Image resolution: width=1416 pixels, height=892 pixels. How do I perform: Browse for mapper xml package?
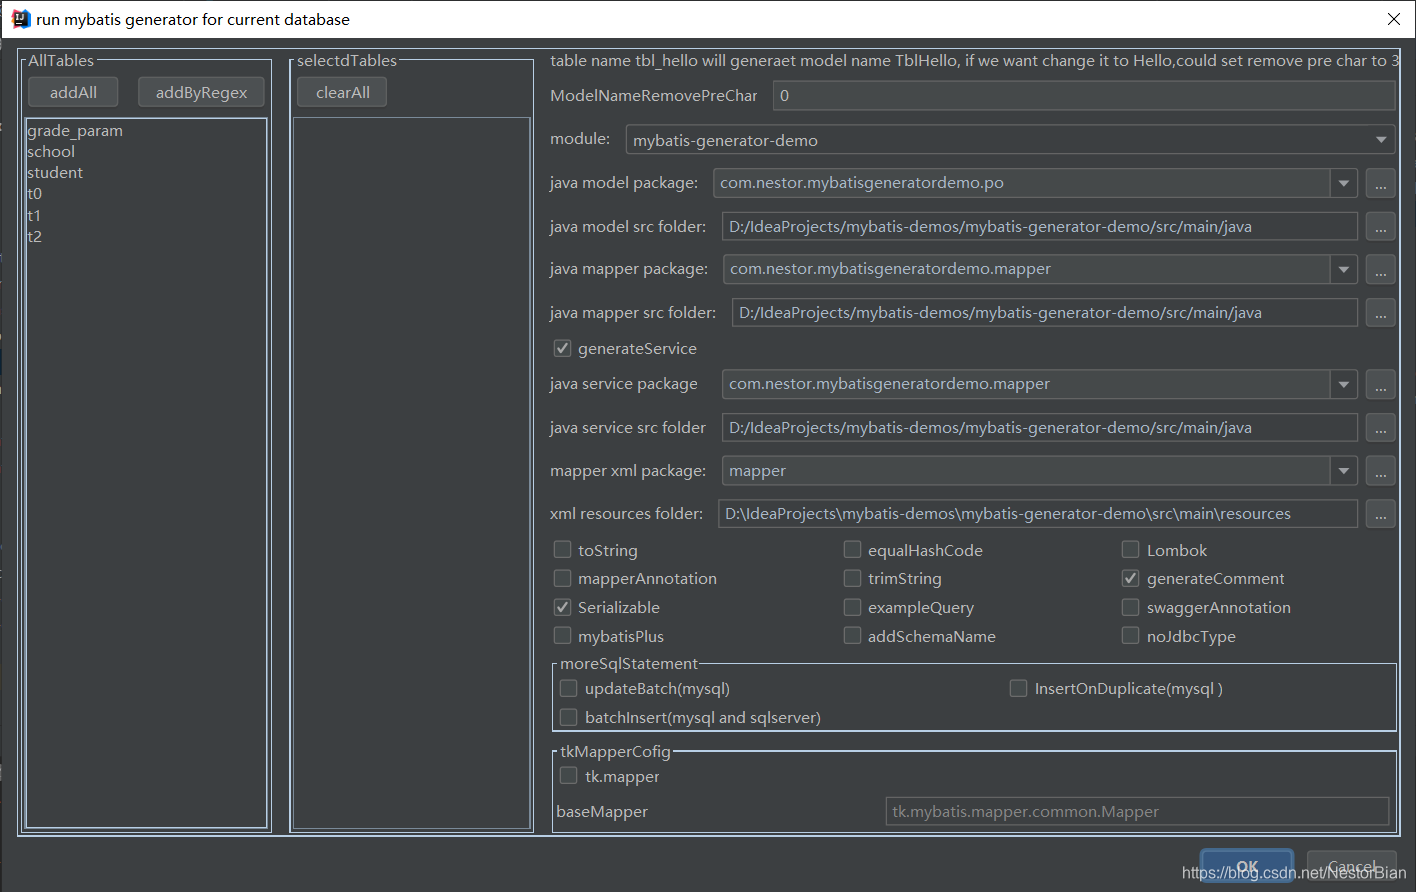[x=1380, y=471]
